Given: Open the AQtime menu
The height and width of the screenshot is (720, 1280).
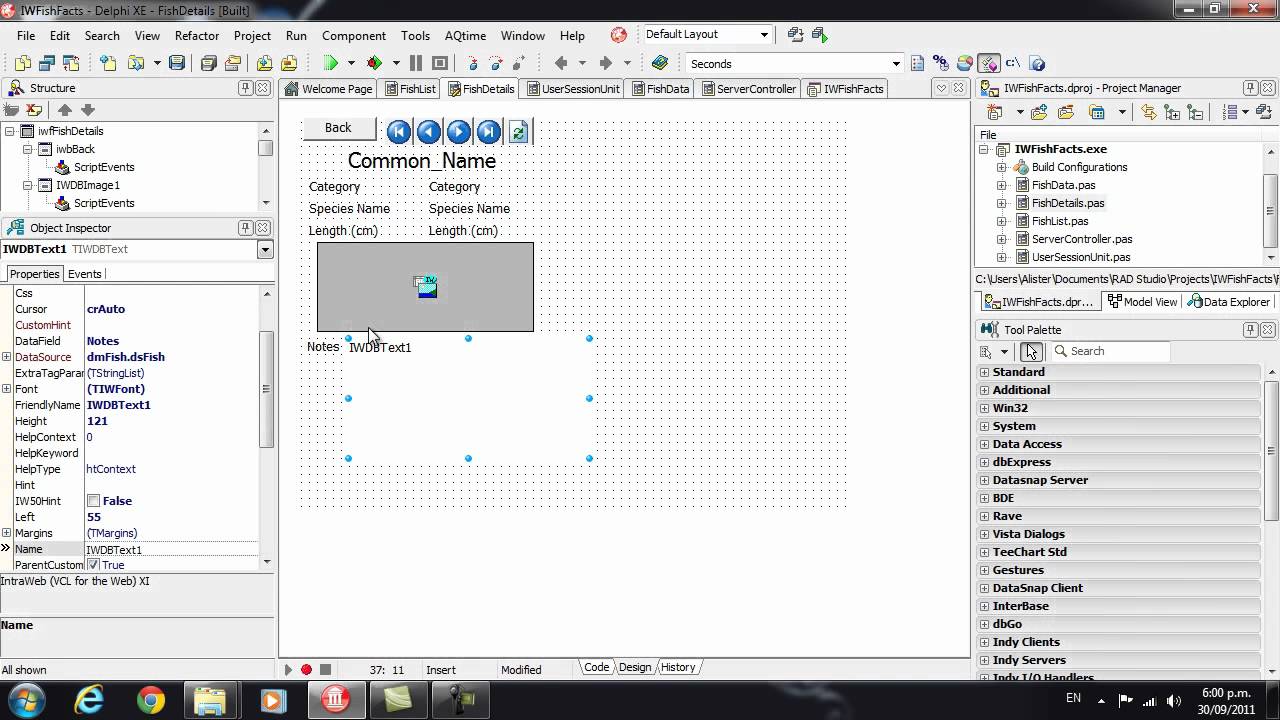Looking at the screenshot, I should click(x=465, y=35).
